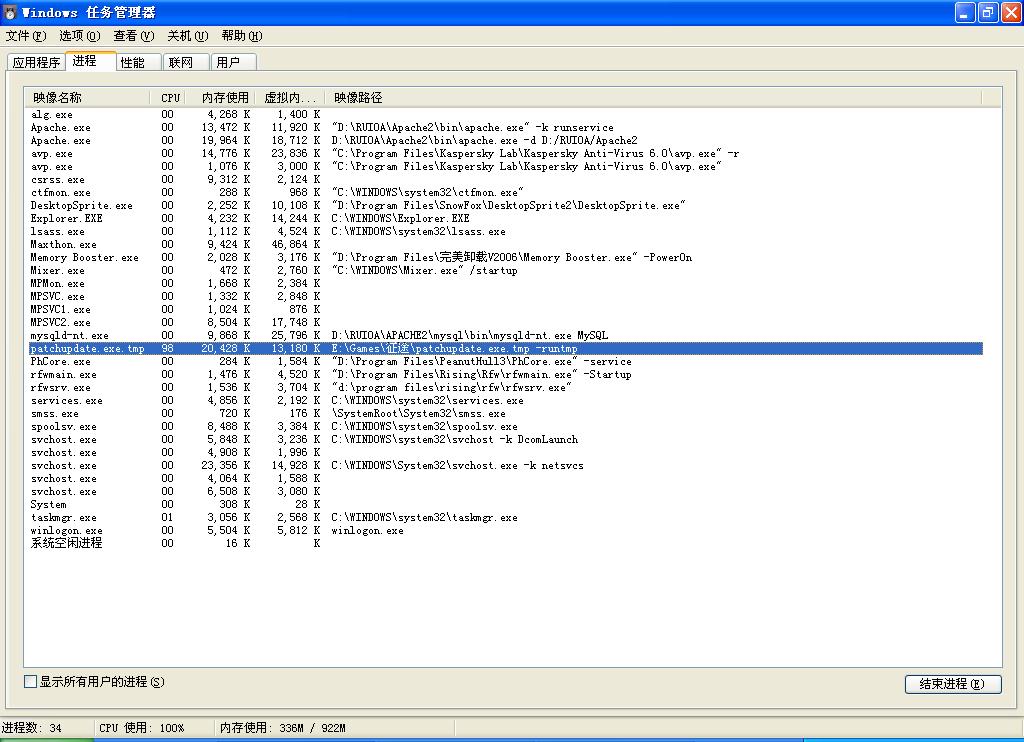Sort by 映像名称 column header
The image size is (1024, 742).
click(x=88, y=97)
